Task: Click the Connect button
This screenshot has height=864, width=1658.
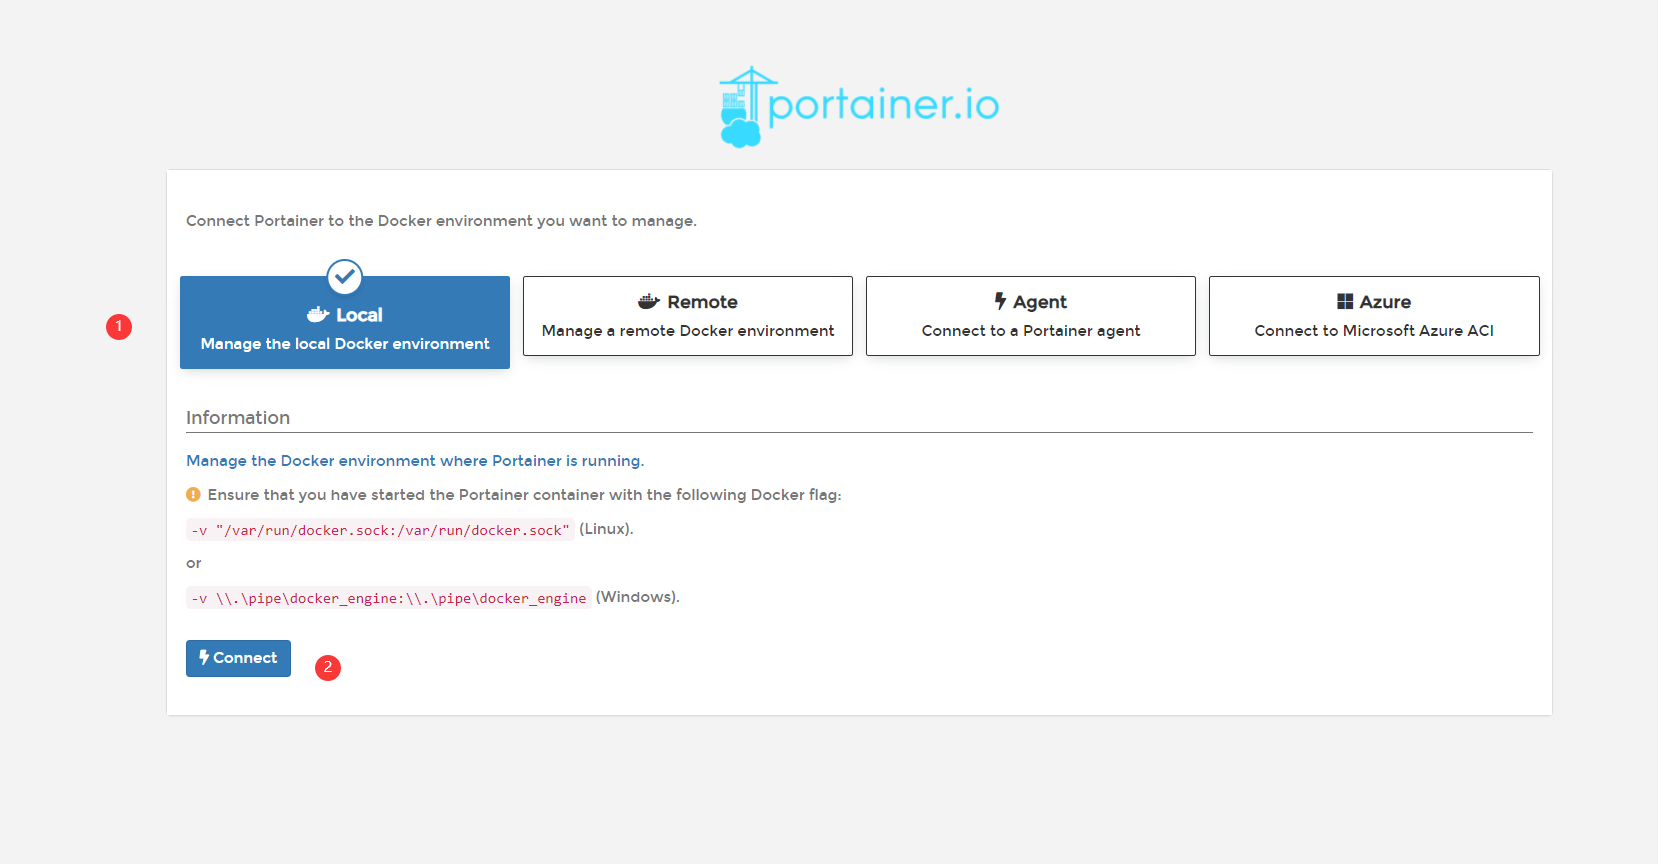Action: 238,658
